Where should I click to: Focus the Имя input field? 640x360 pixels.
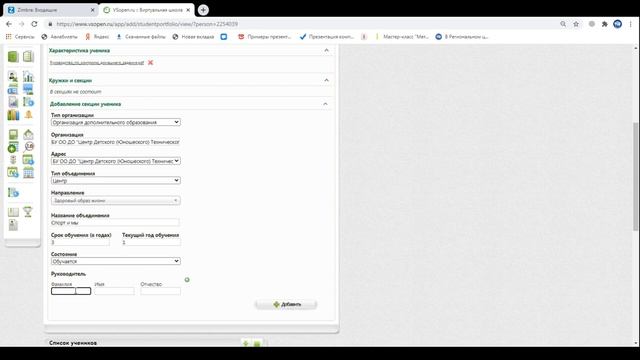[x=114, y=291]
